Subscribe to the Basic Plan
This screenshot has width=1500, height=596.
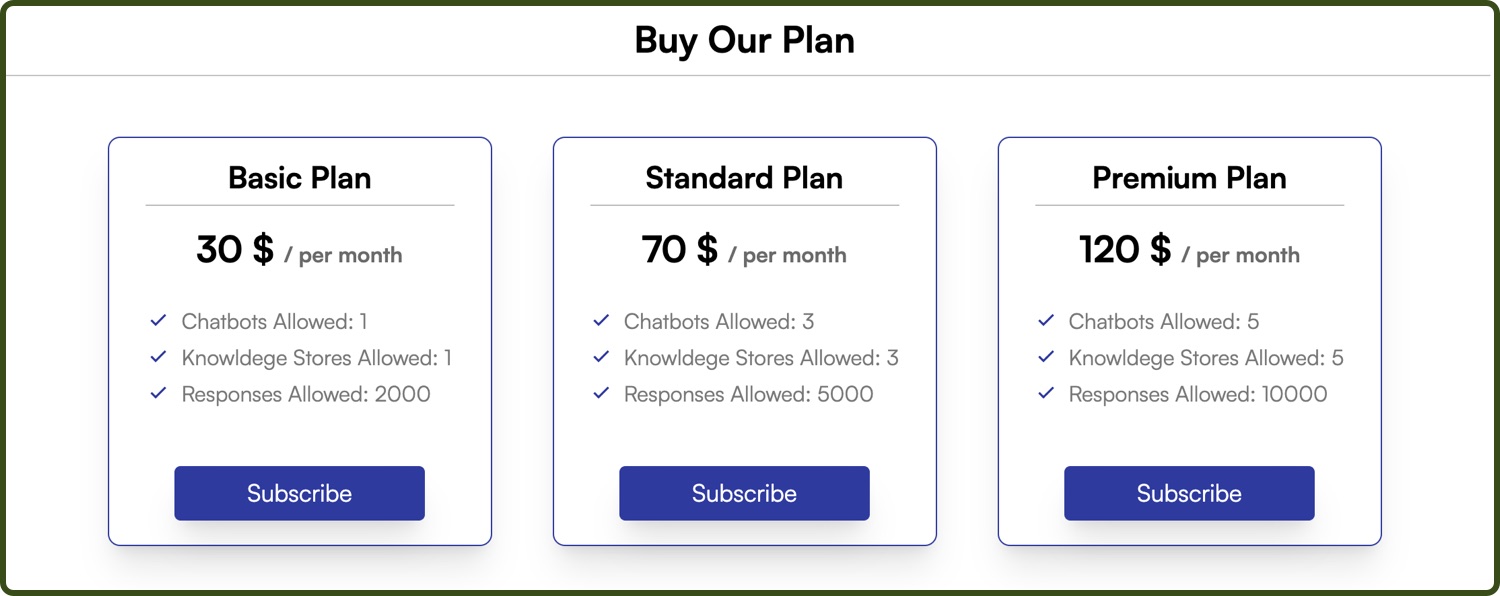tap(299, 493)
